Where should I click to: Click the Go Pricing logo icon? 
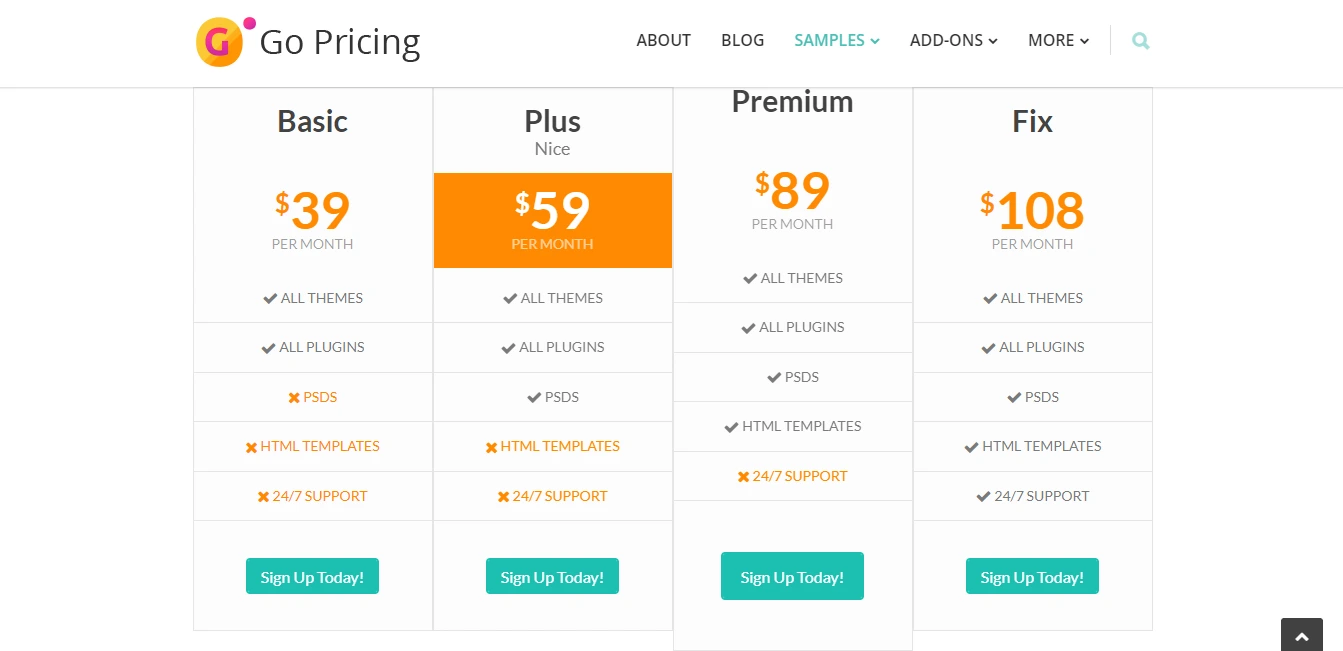(221, 42)
